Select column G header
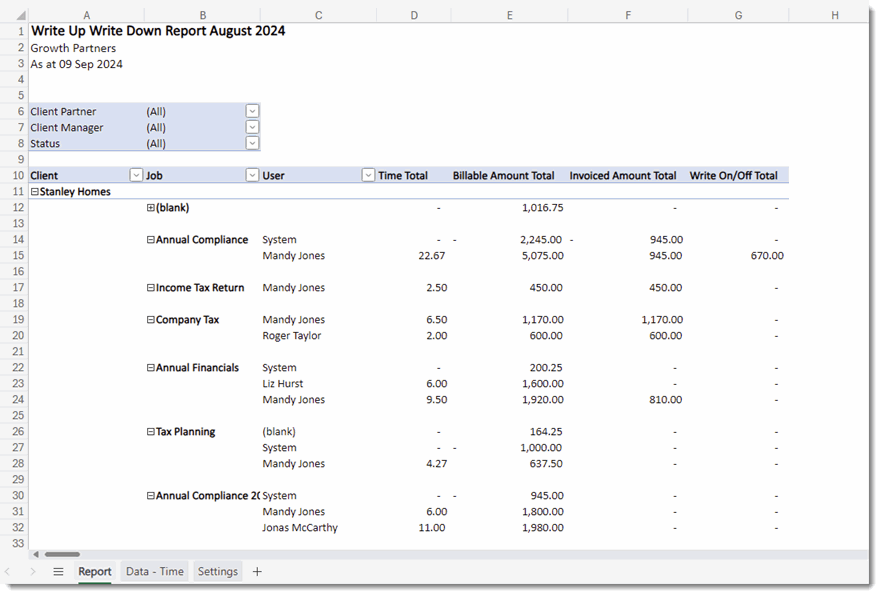 (x=738, y=15)
